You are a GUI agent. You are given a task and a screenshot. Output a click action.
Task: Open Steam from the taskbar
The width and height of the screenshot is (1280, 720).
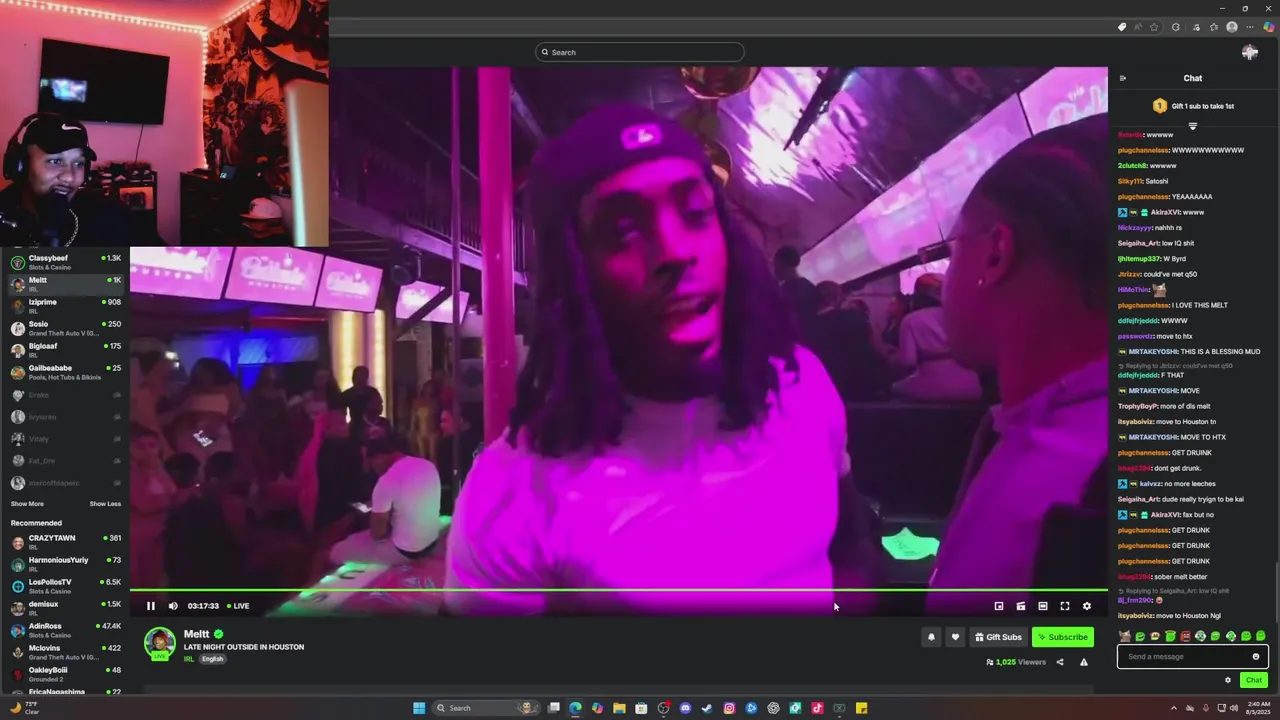click(707, 708)
